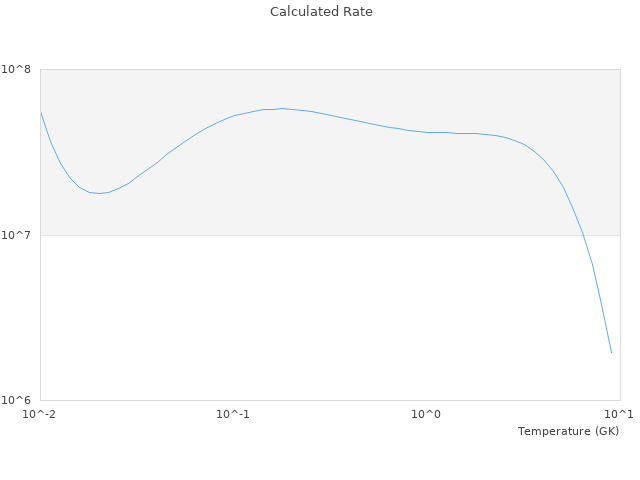The height and width of the screenshot is (480, 640).
Task: Click the 10^6 y-axis label
Action: [21, 401]
